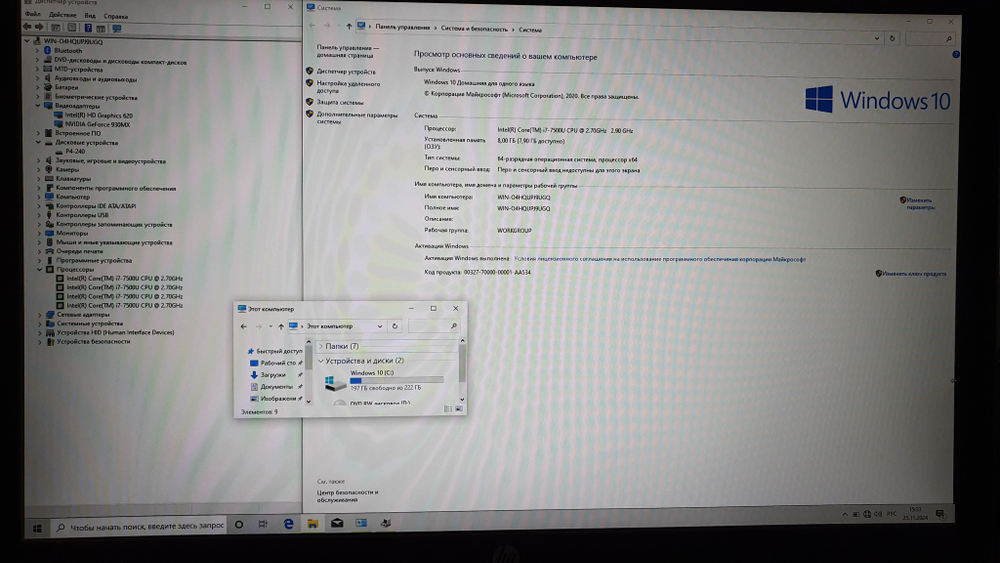Click blue Help icon in Device Manager toolbar
Image resolution: width=1000 pixels, height=563 pixels.
(x=88, y=28)
